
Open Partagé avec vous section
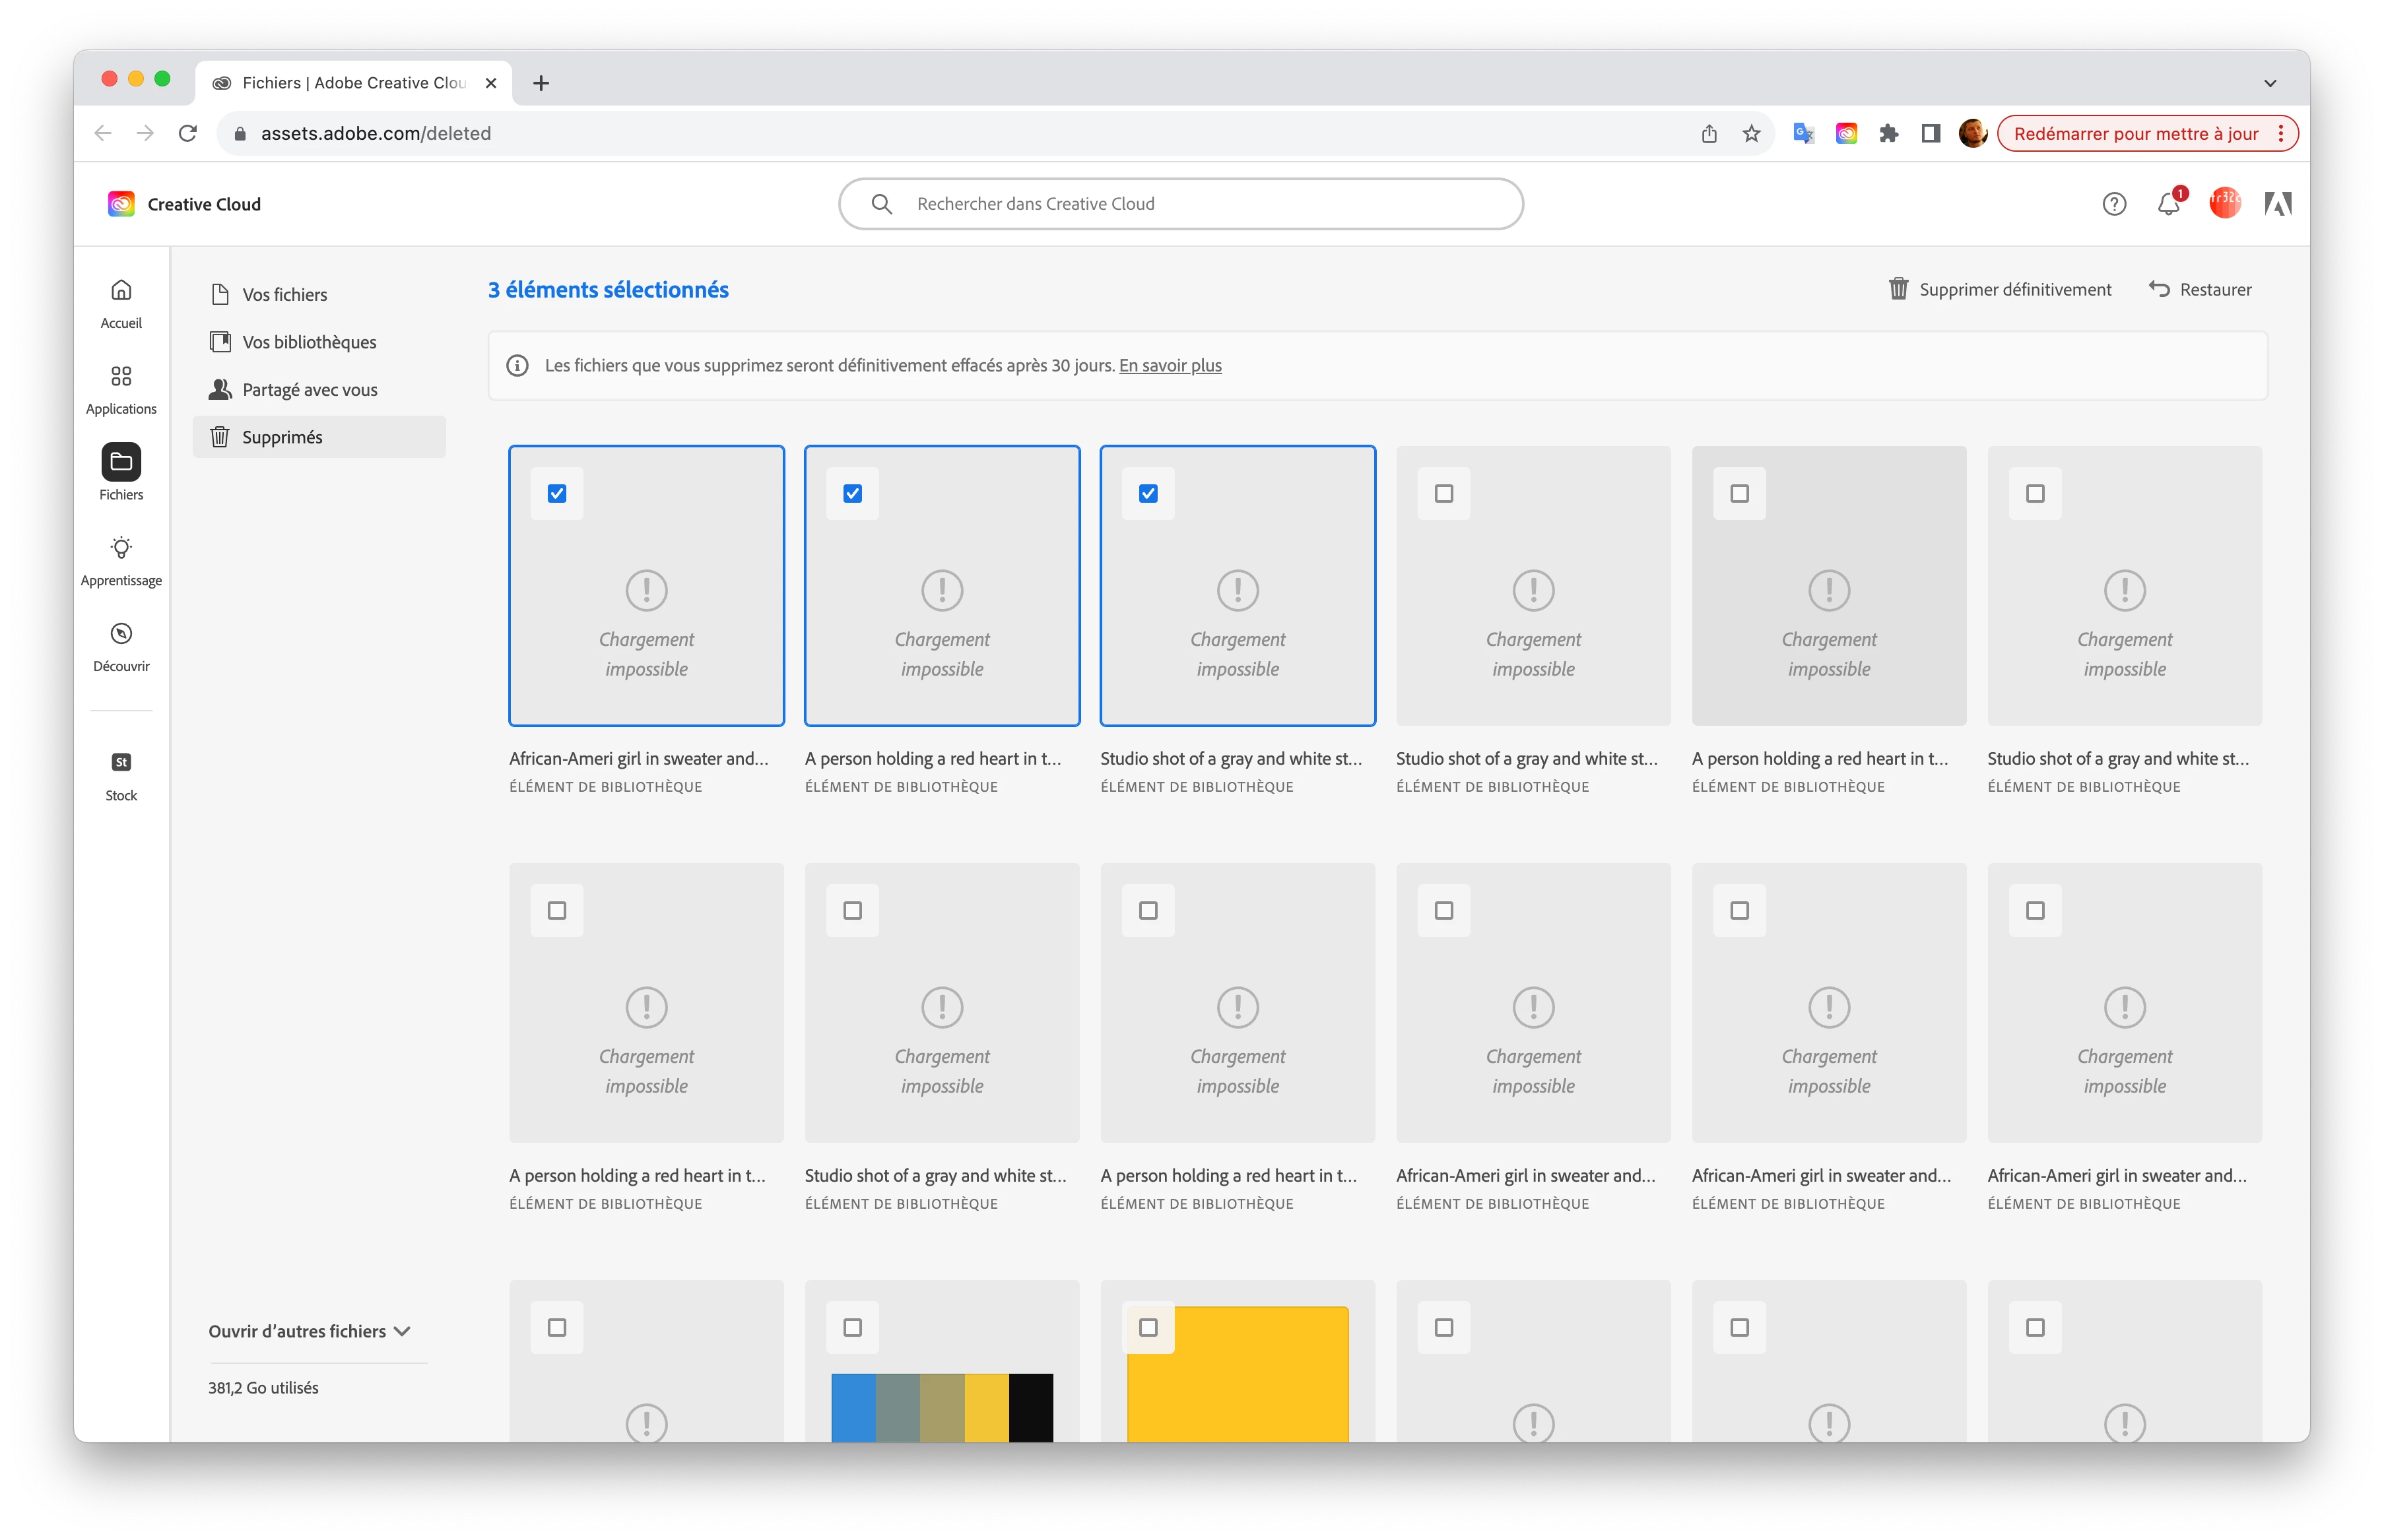[x=309, y=390]
